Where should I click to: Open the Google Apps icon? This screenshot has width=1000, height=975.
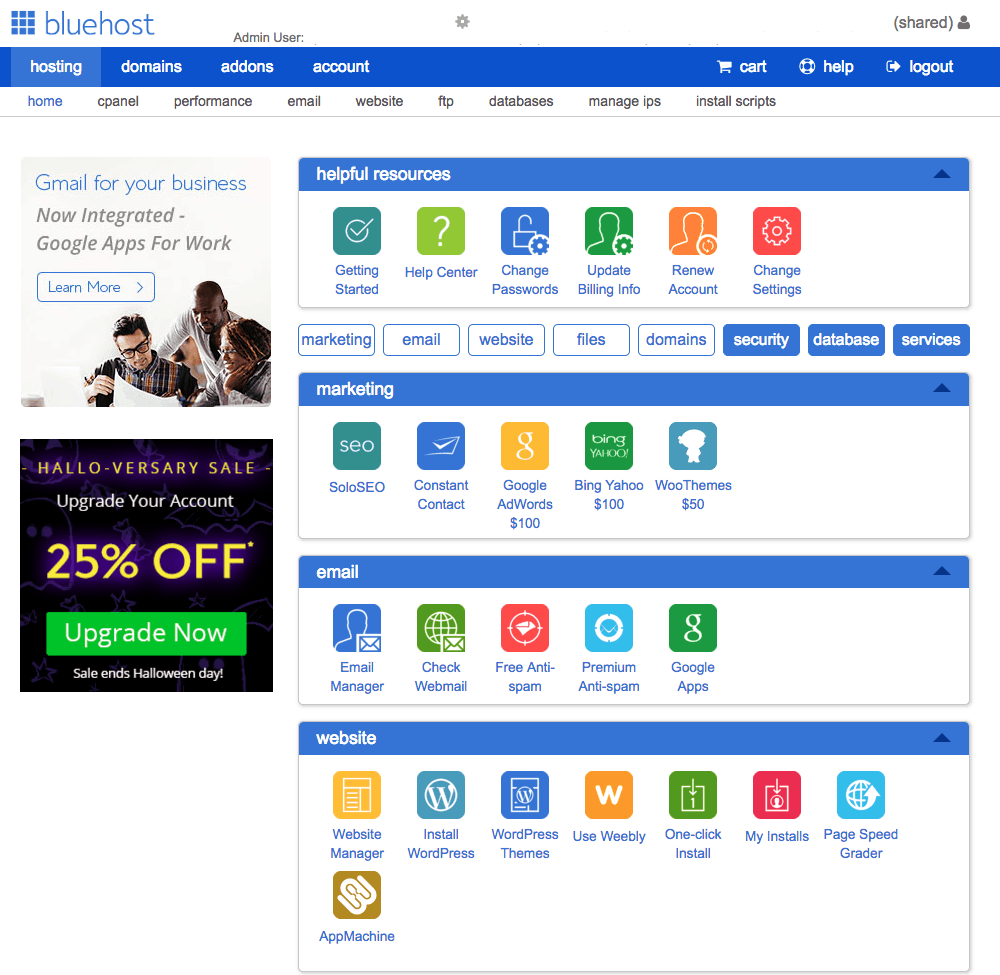(x=693, y=628)
